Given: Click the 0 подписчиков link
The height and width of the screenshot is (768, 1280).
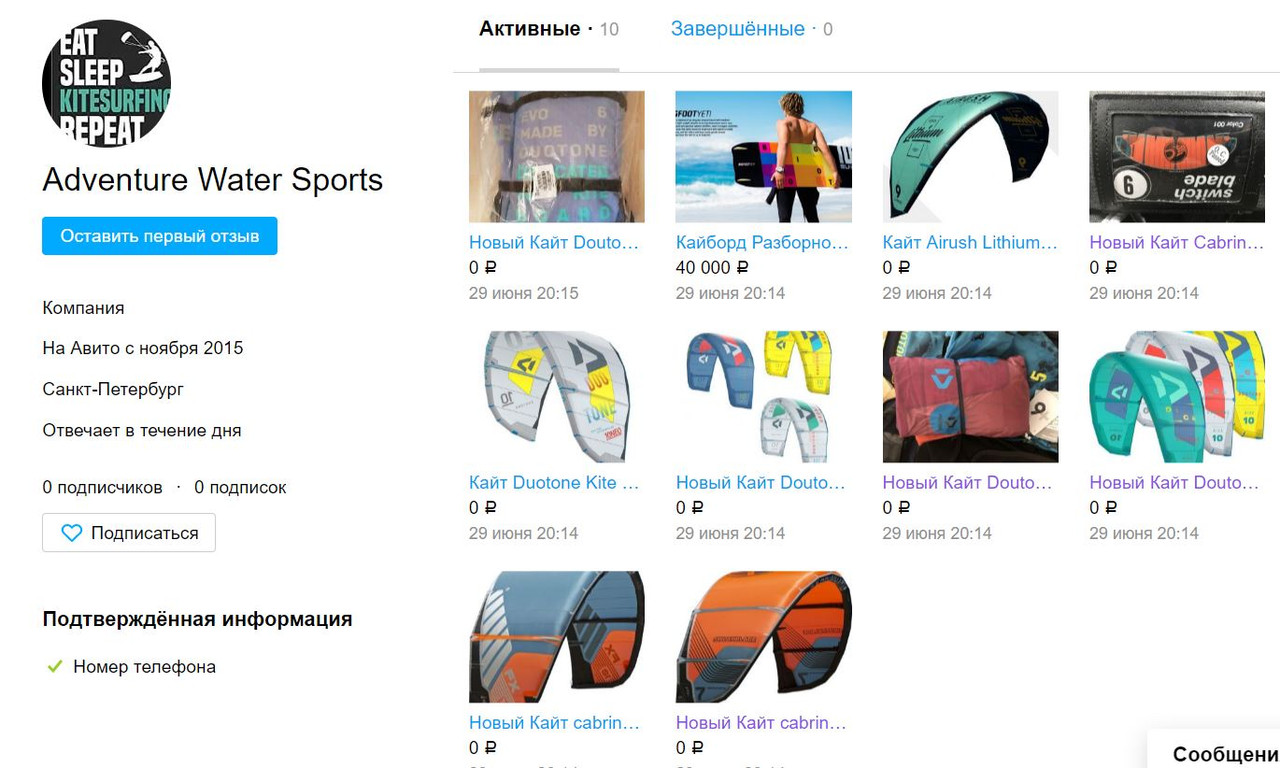Looking at the screenshot, I should pos(102,487).
